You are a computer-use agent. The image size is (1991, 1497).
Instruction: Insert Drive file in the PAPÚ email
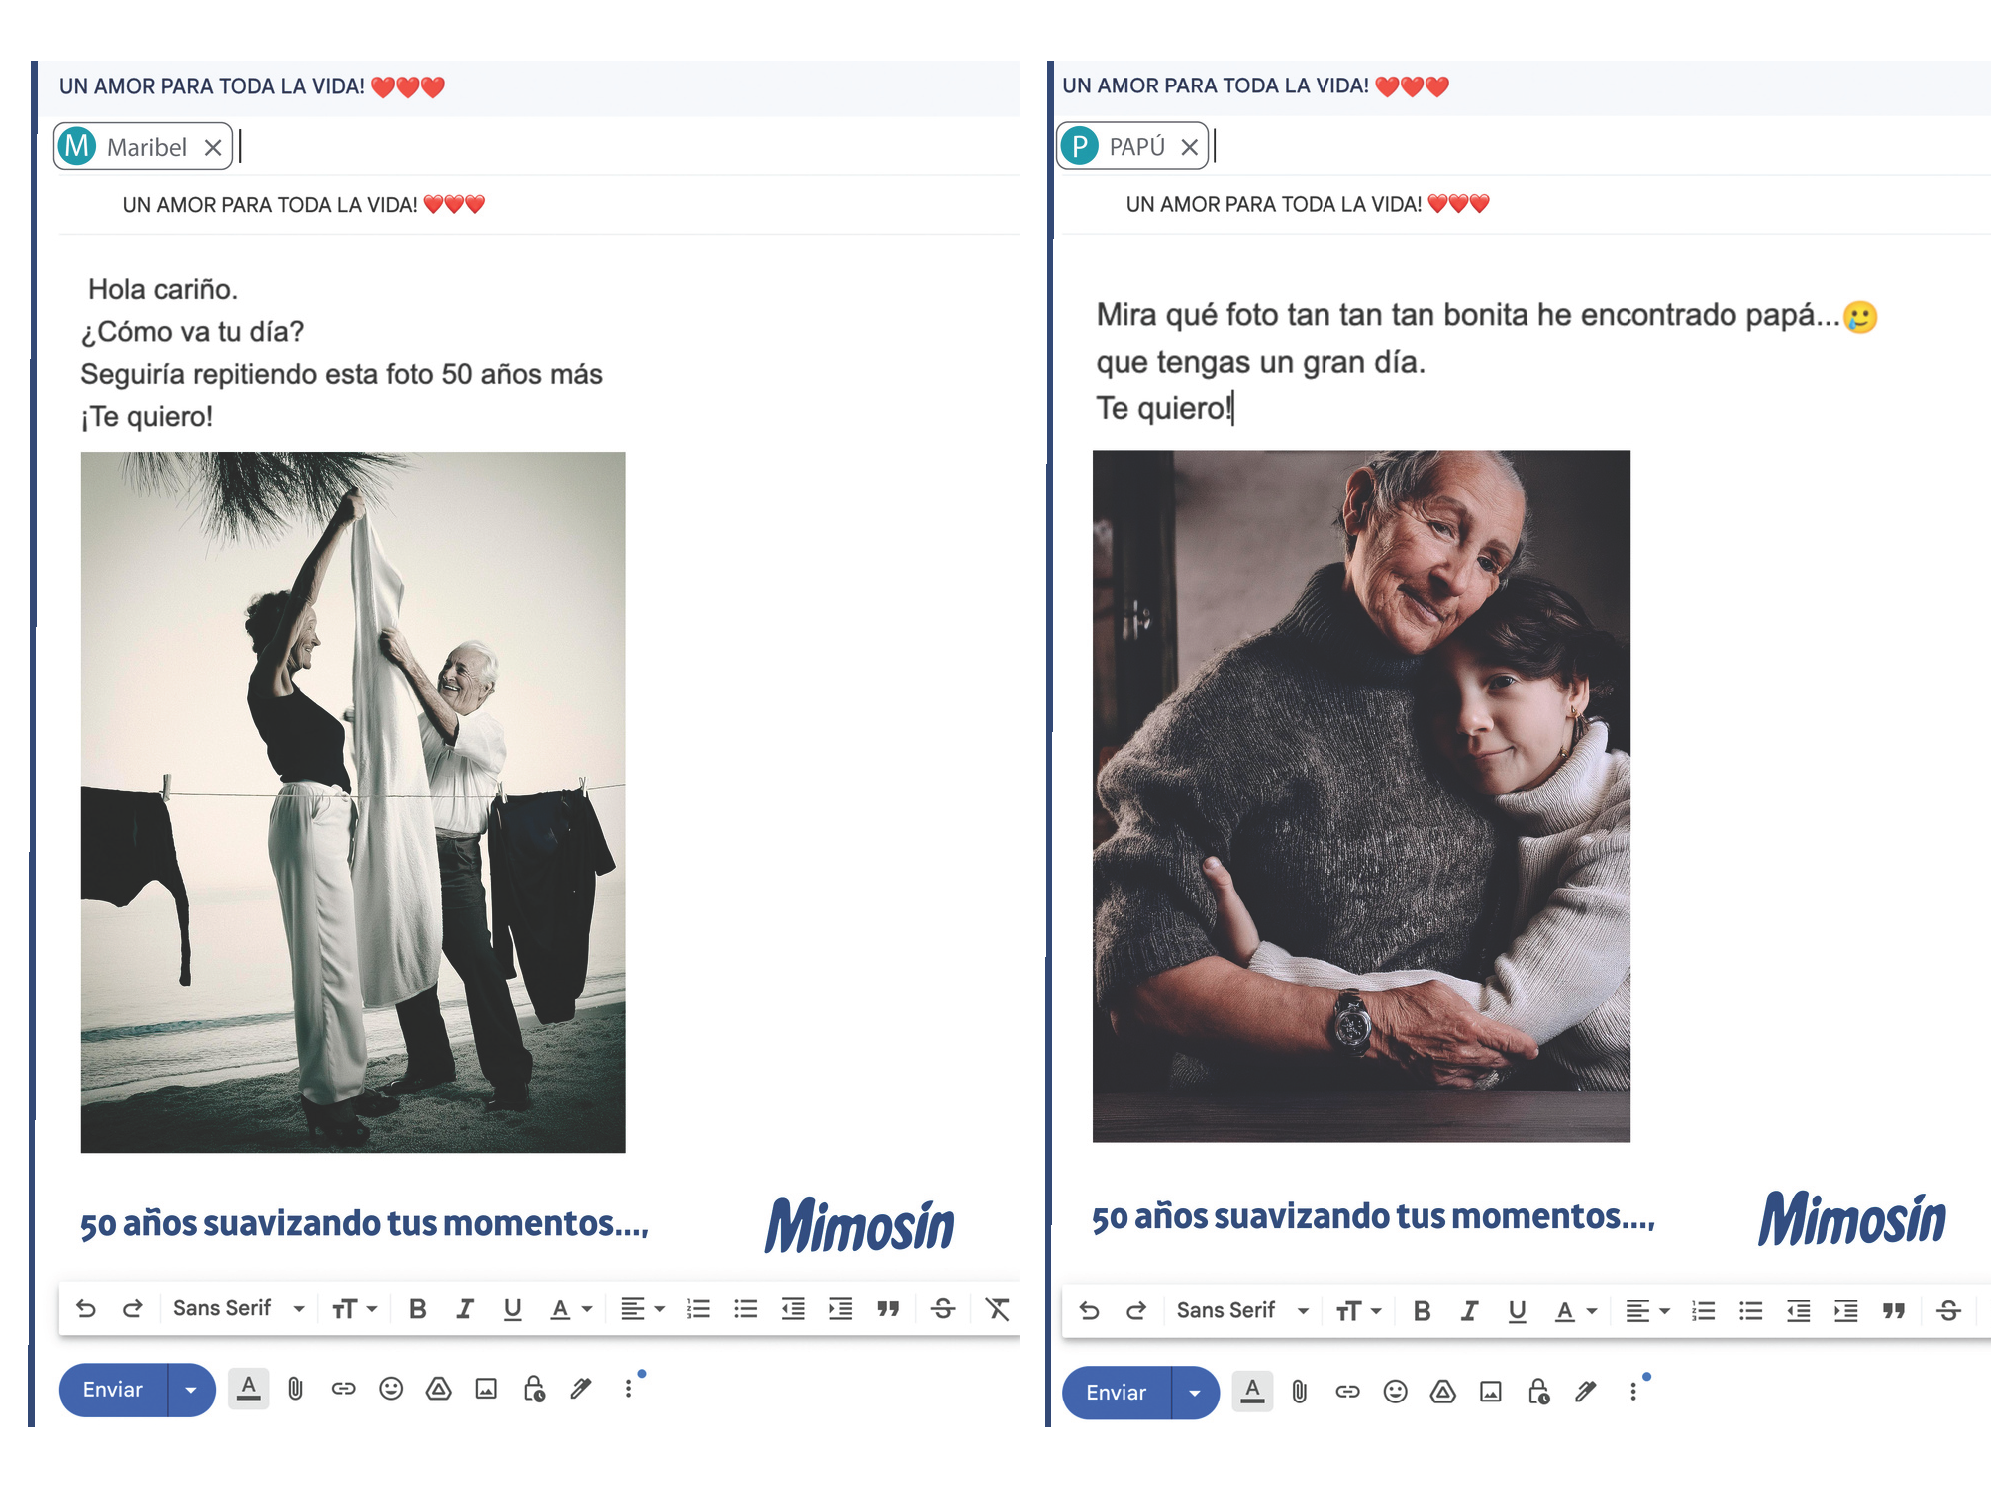(x=1442, y=1392)
